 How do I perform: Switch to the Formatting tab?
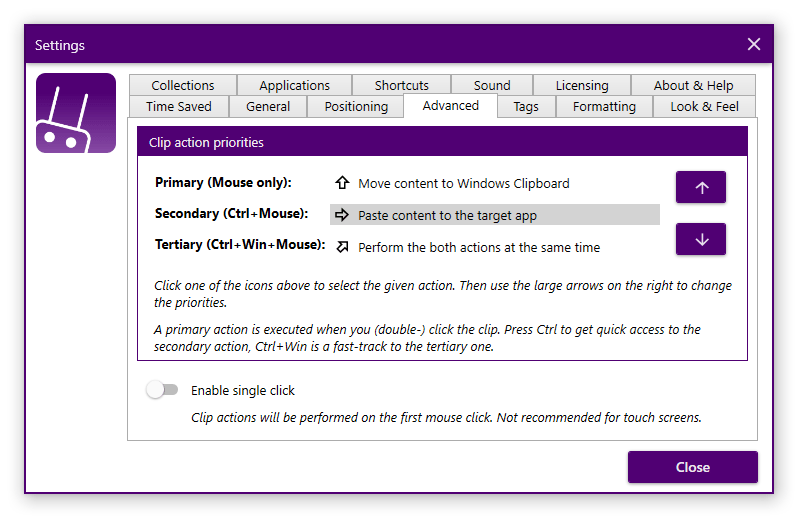pos(604,106)
